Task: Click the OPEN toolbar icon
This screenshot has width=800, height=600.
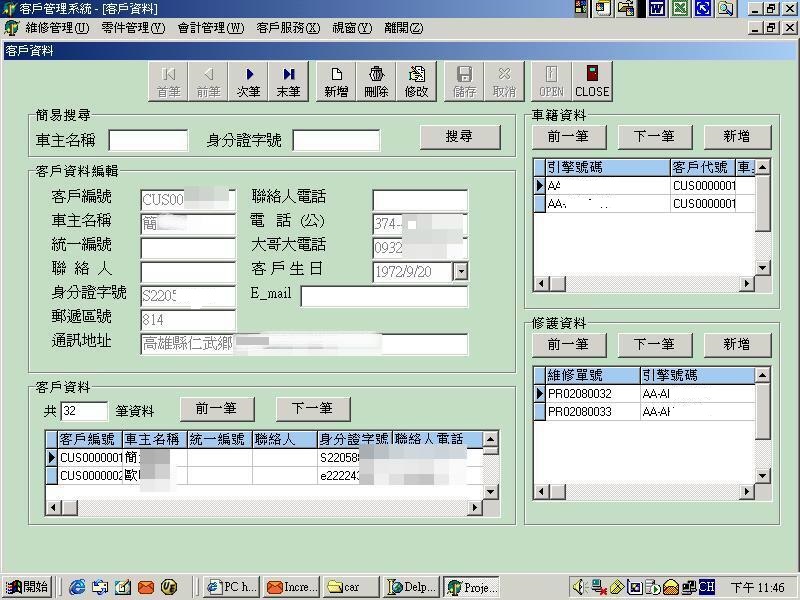Action: [552, 82]
